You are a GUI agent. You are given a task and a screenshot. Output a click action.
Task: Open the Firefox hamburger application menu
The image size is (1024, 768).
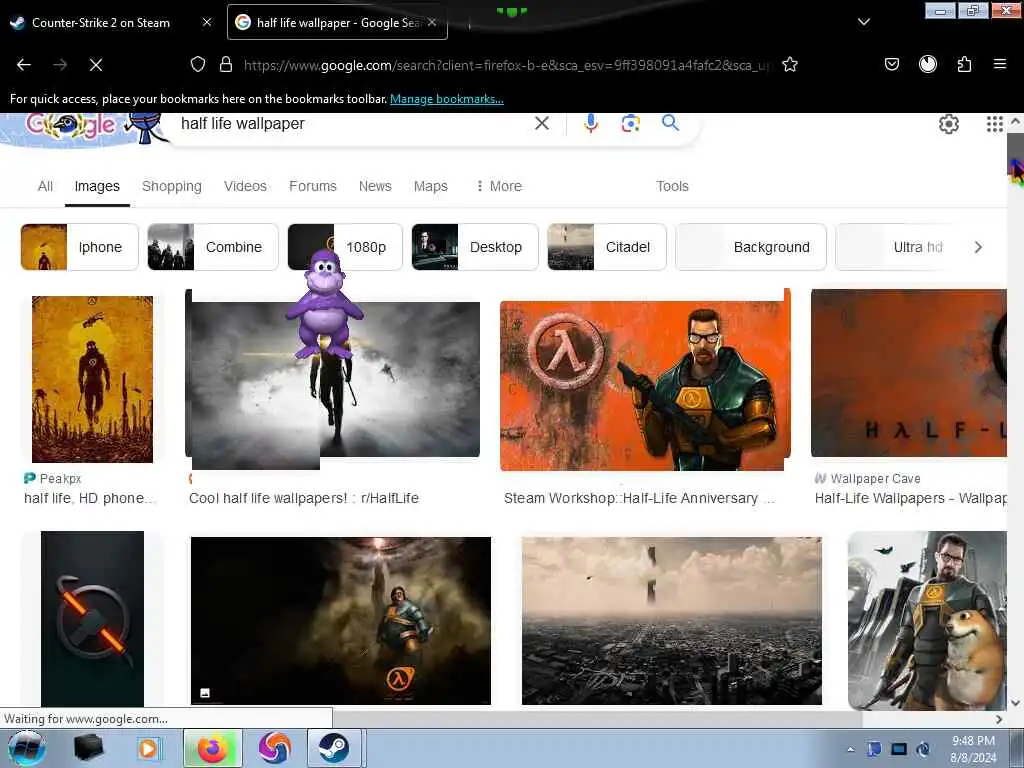[999, 64]
